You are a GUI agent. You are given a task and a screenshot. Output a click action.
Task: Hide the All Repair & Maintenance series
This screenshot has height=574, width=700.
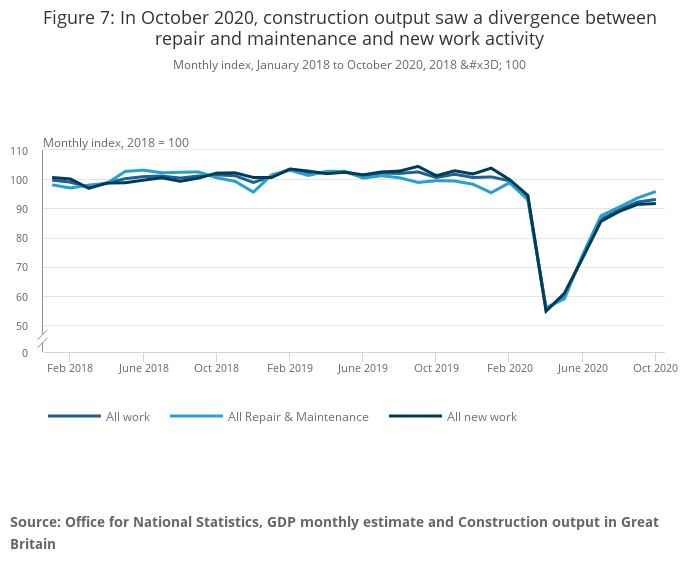[298, 417]
